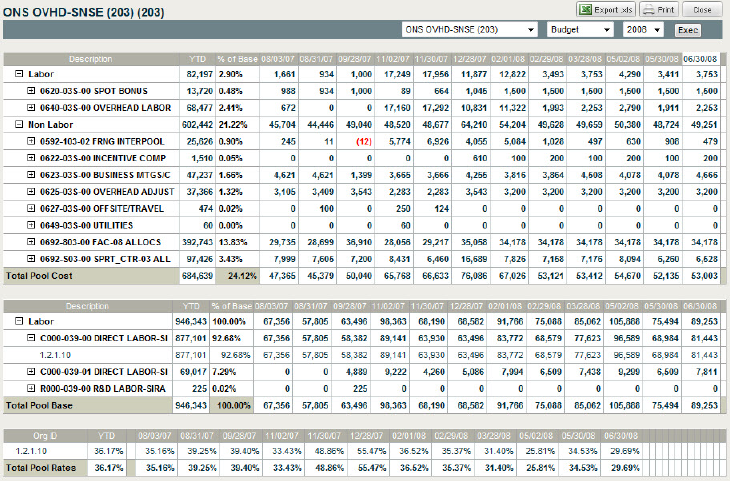Click the YTD column header in cost table

click(197, 59)
